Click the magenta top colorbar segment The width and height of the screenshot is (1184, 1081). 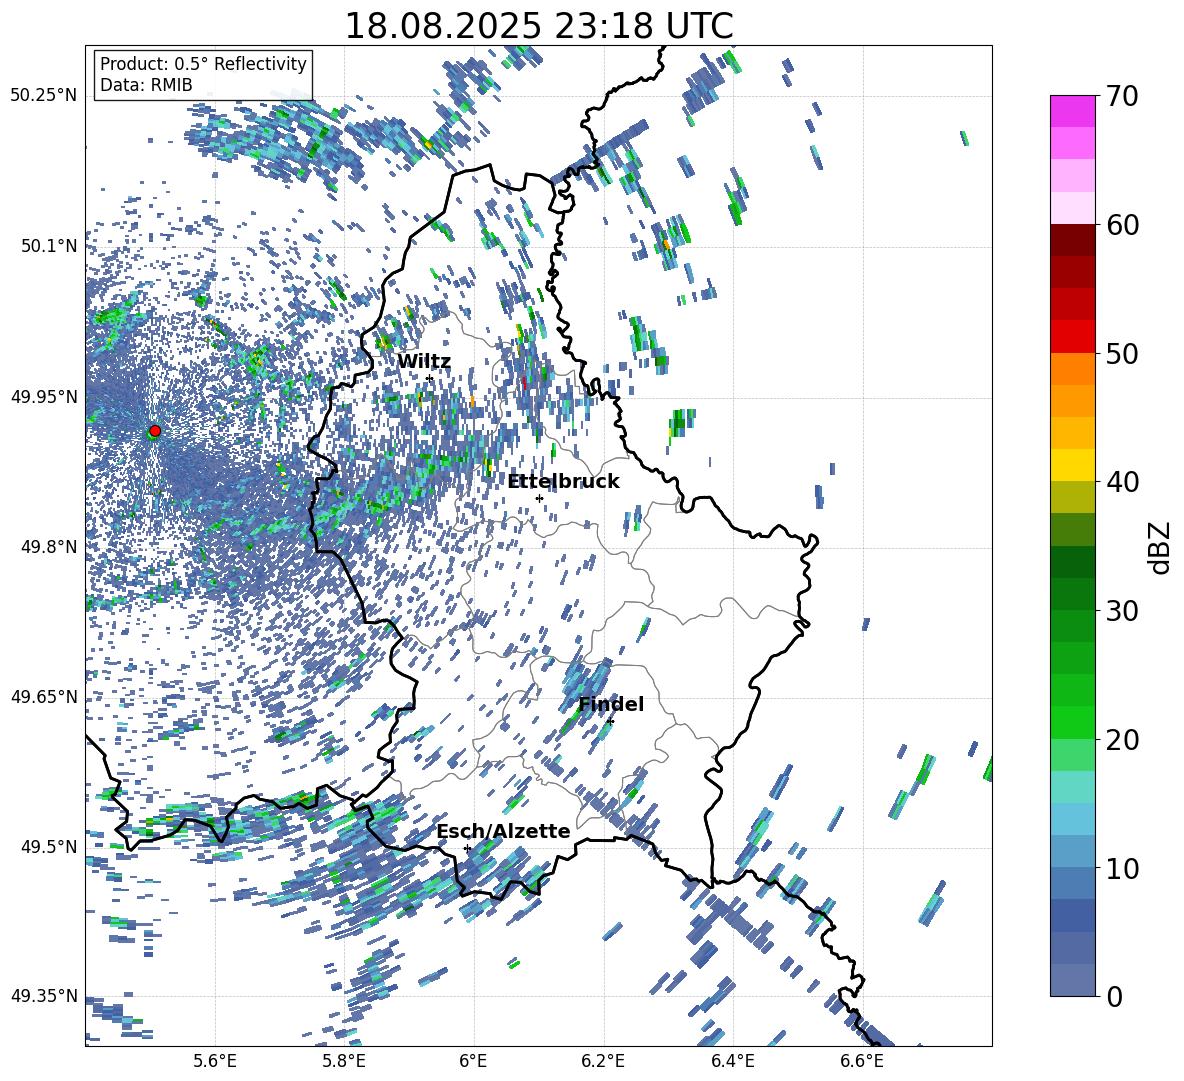point(1072,111)
